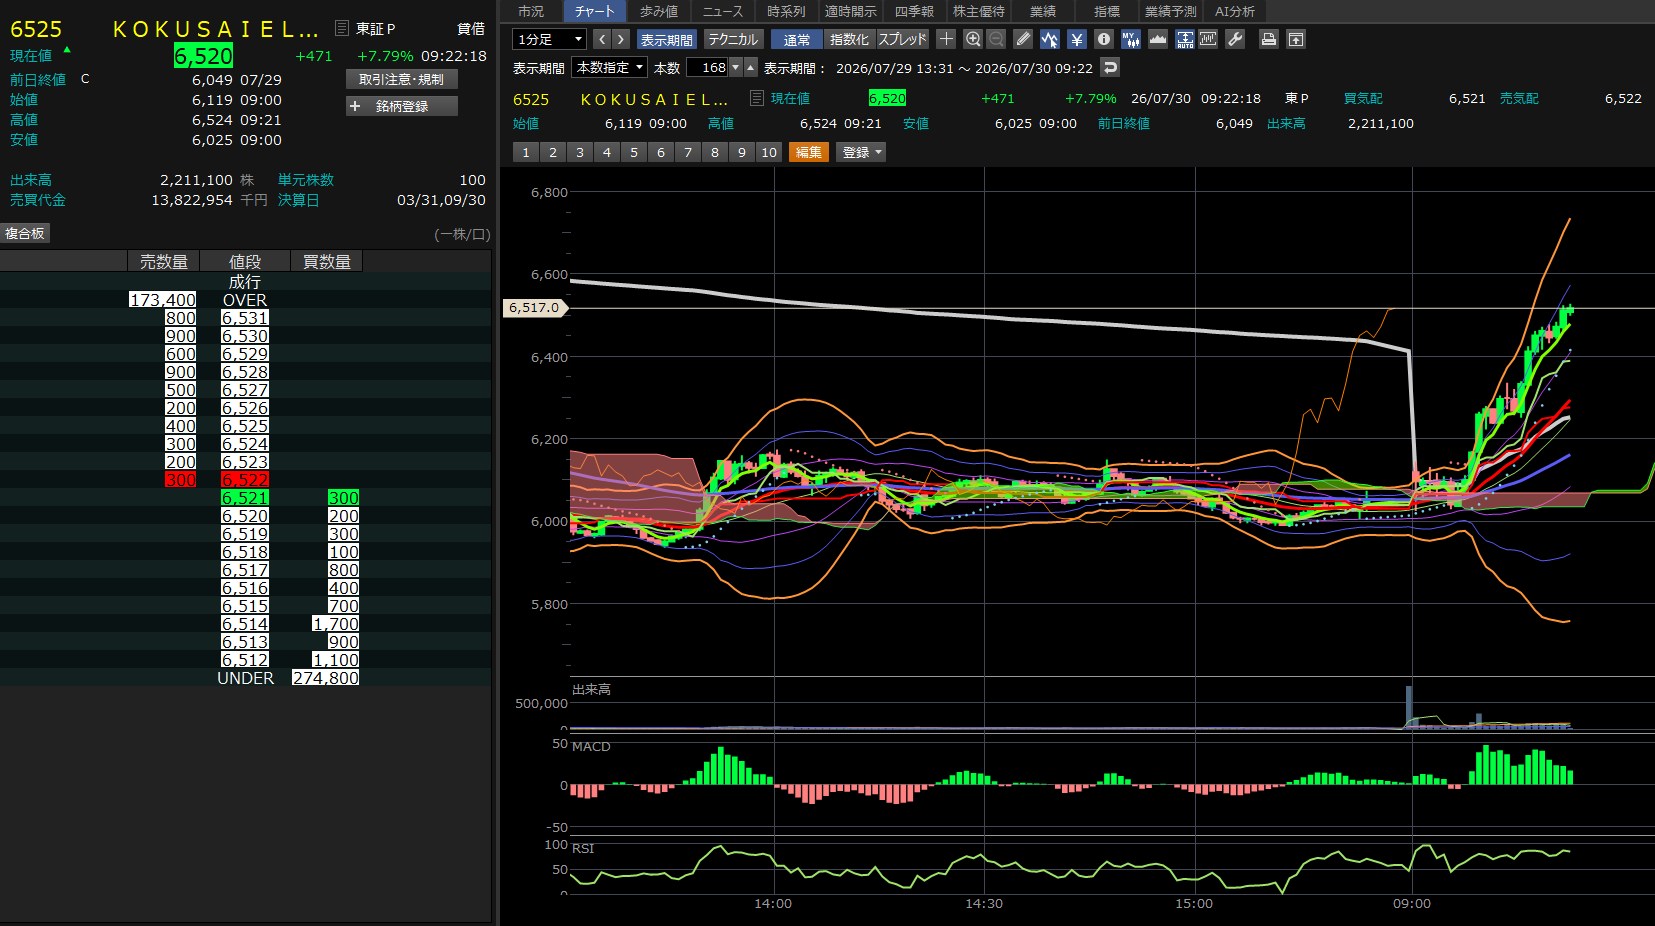Open the 1分足 timeframe dropdown
Screen dimensions: 1655x926
pos(549,39)
